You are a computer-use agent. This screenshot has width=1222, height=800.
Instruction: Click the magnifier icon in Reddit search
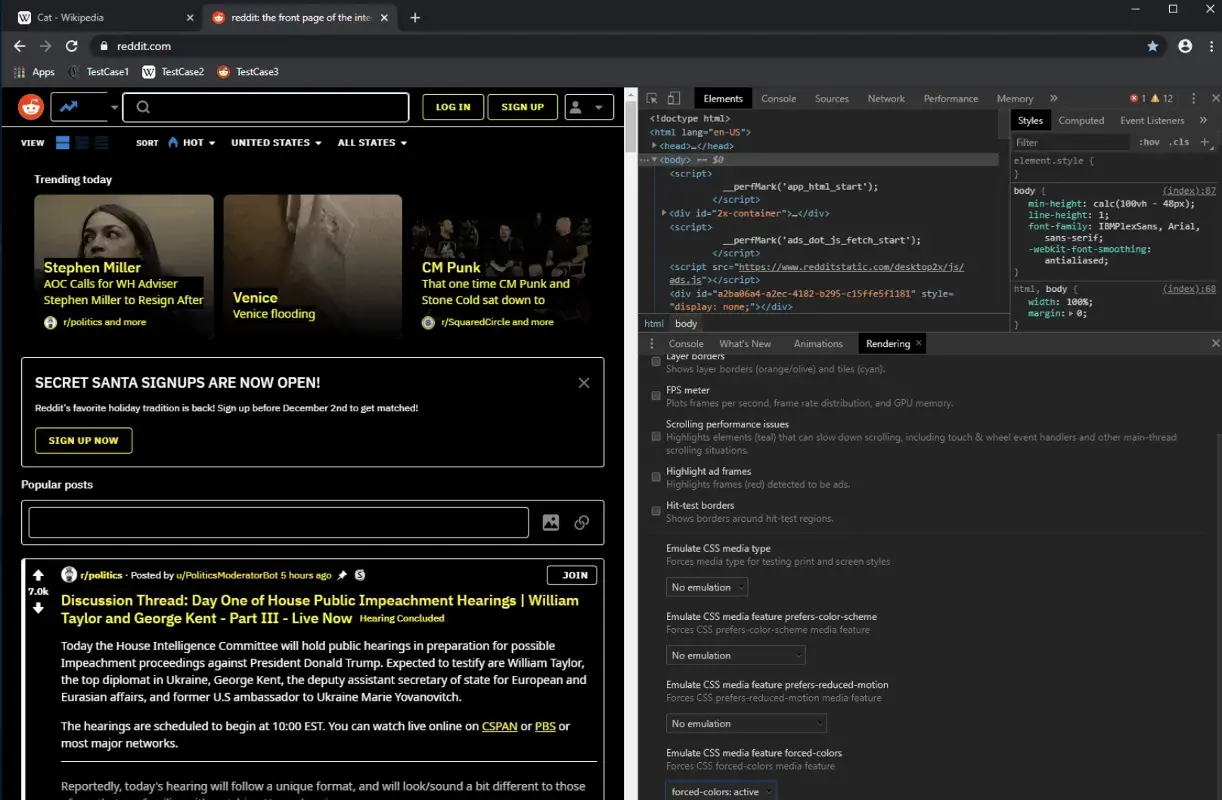point(143,107)
